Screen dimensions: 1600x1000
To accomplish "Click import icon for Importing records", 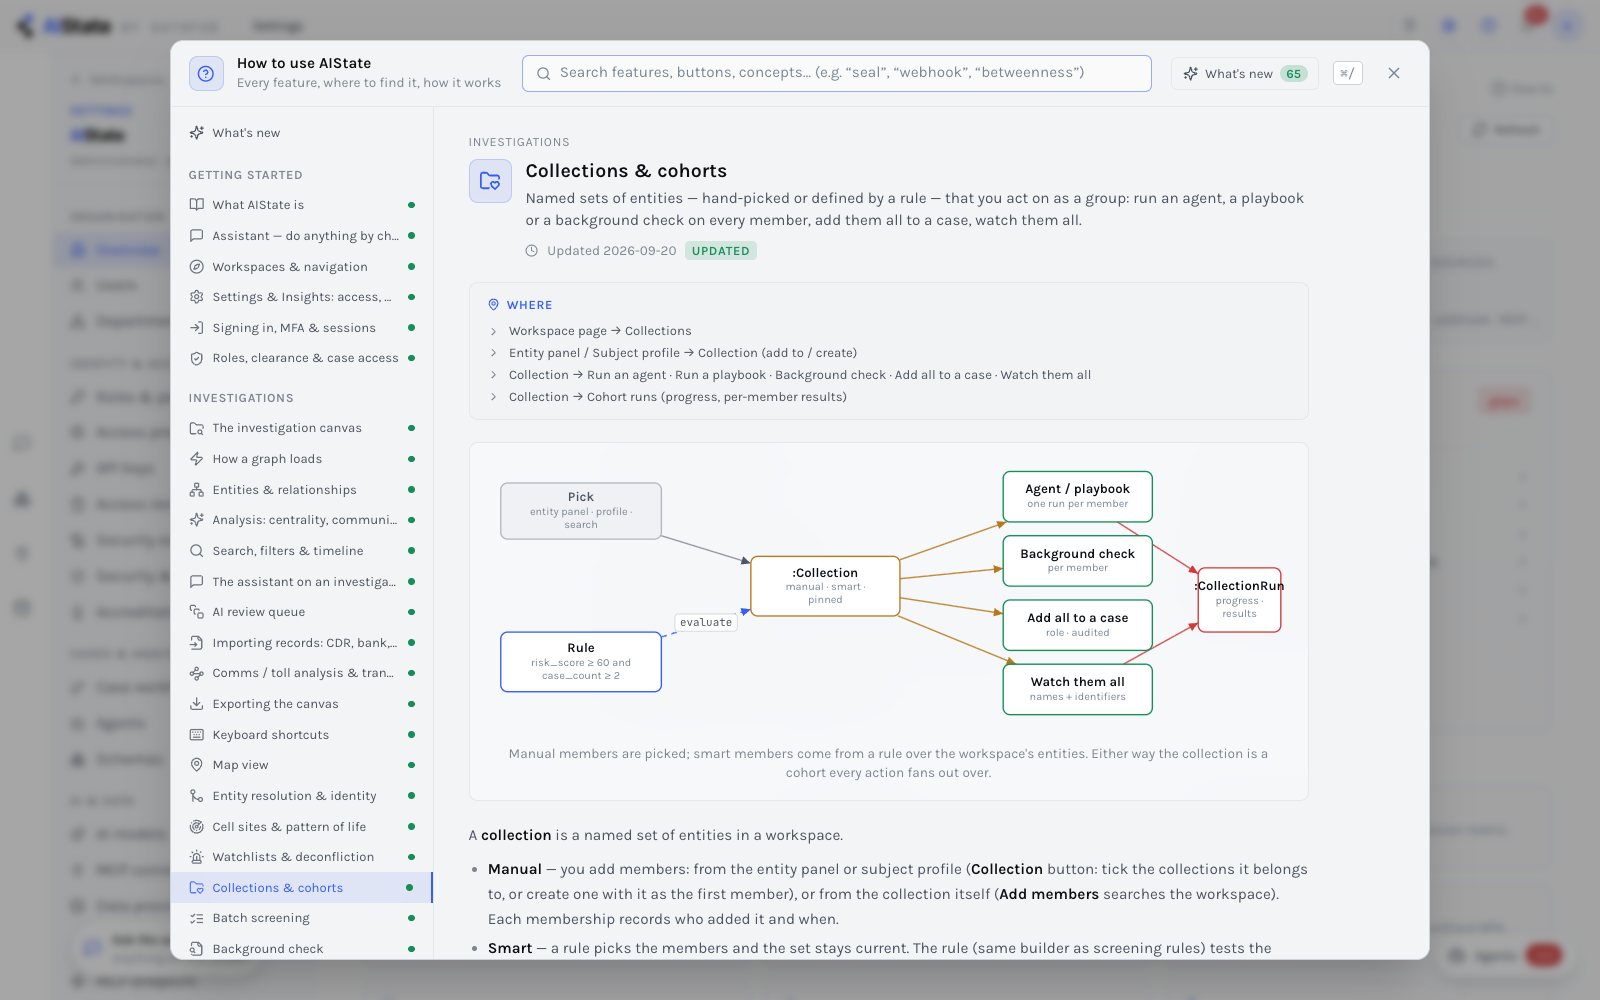I will click(197, 643).
